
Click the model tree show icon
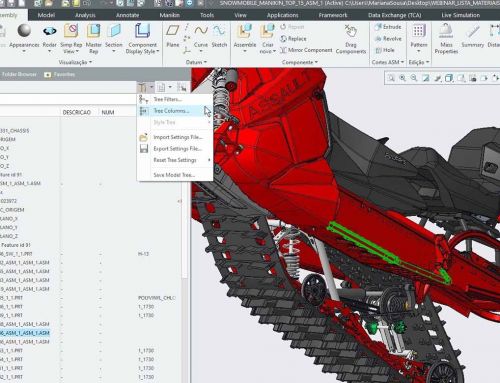click(x=161, y=88)
